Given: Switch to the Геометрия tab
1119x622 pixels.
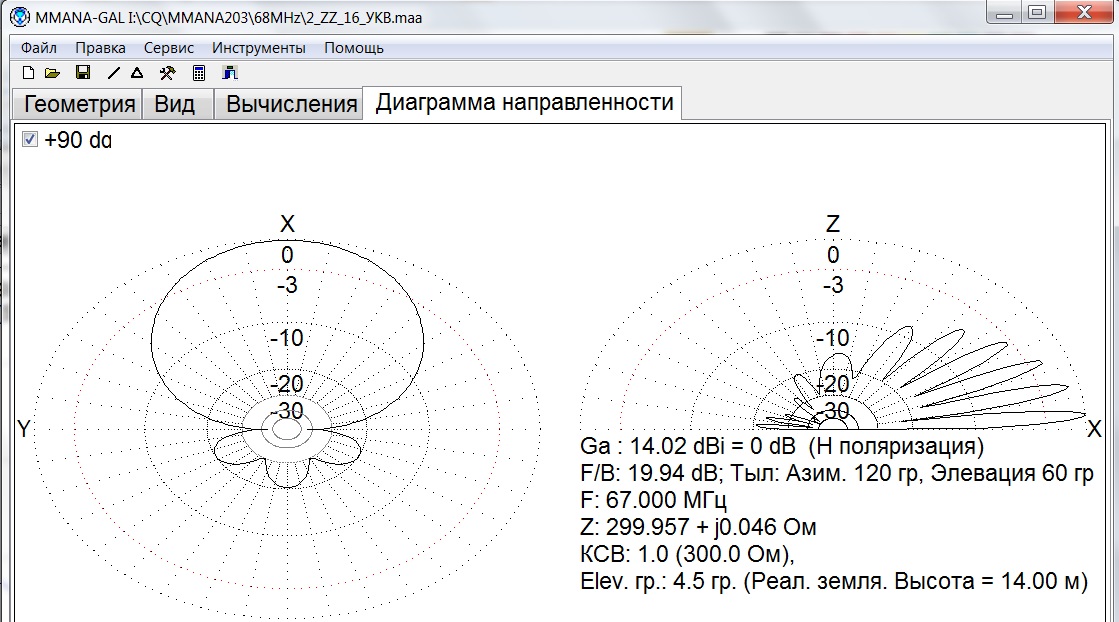Looking at the screenshot, I should pos(79,104).
